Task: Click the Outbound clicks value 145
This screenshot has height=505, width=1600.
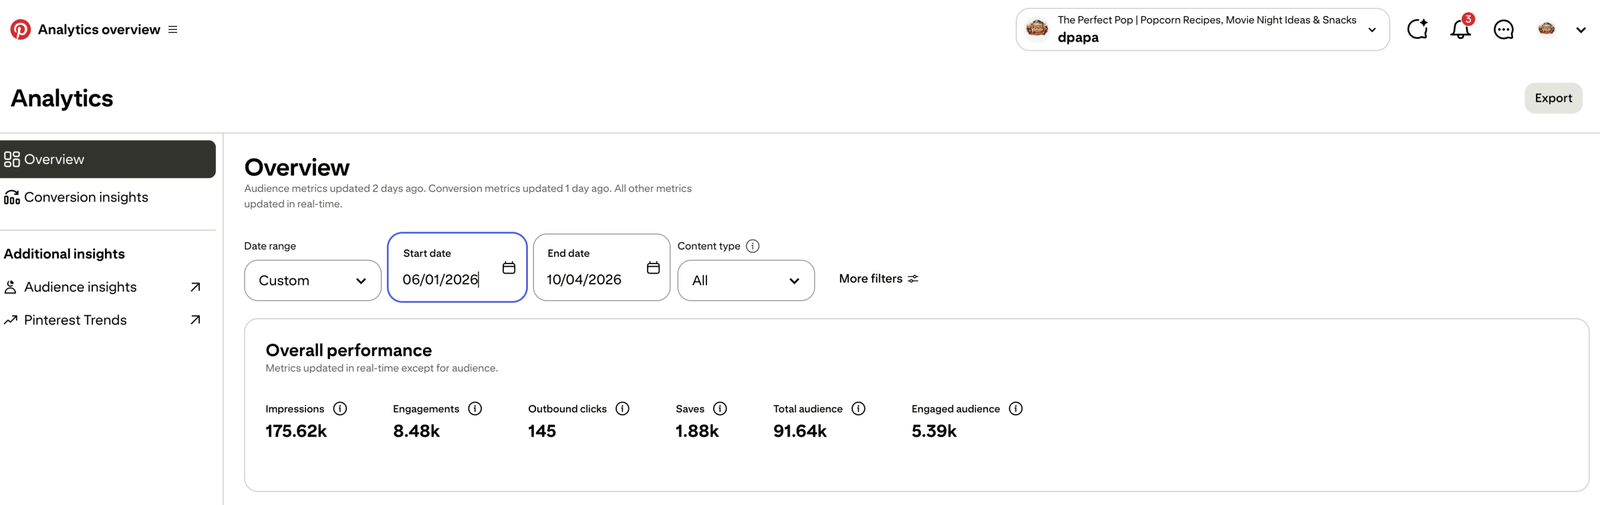Action: 542,431
